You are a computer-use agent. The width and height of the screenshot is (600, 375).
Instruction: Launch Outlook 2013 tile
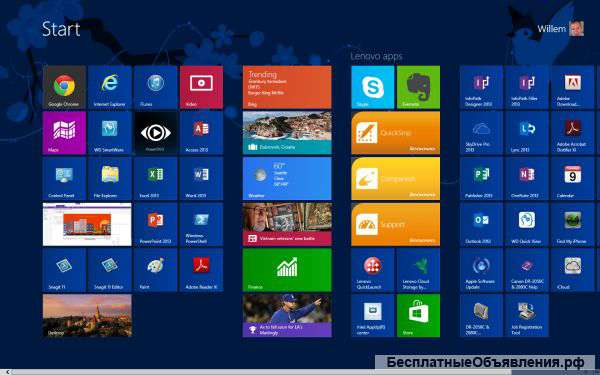481,224
